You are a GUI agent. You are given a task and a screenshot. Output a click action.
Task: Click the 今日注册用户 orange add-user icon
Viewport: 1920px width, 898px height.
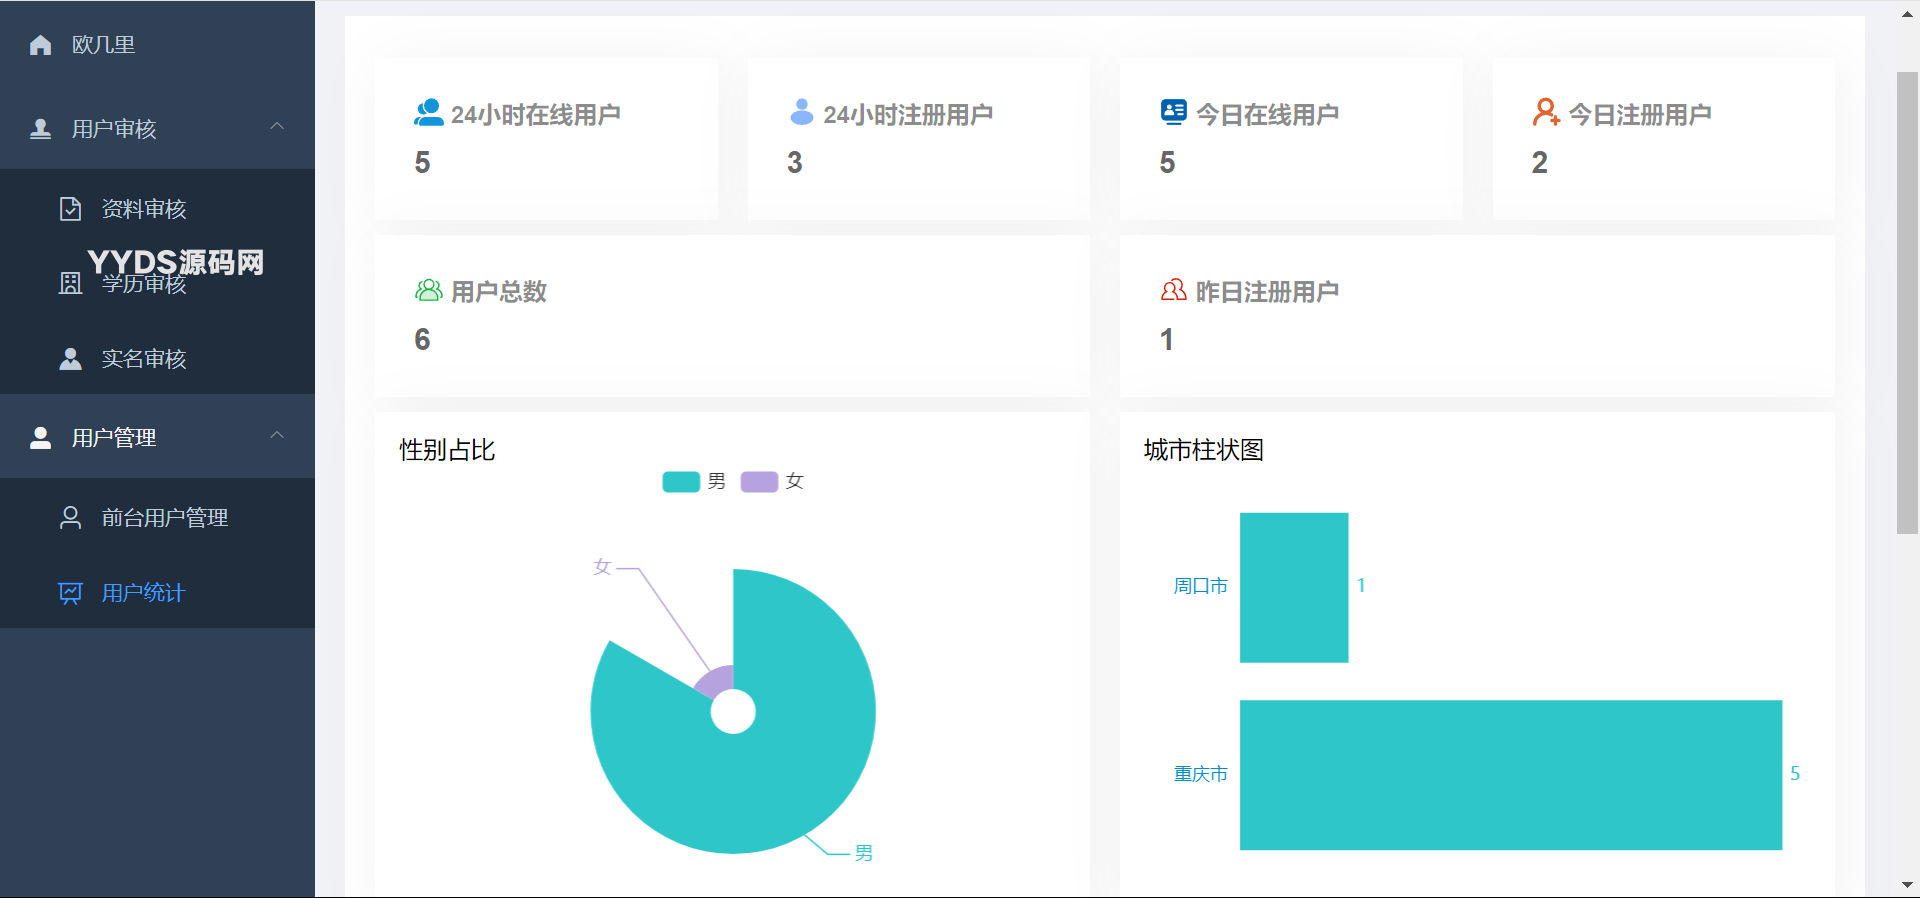[1546, 113]
